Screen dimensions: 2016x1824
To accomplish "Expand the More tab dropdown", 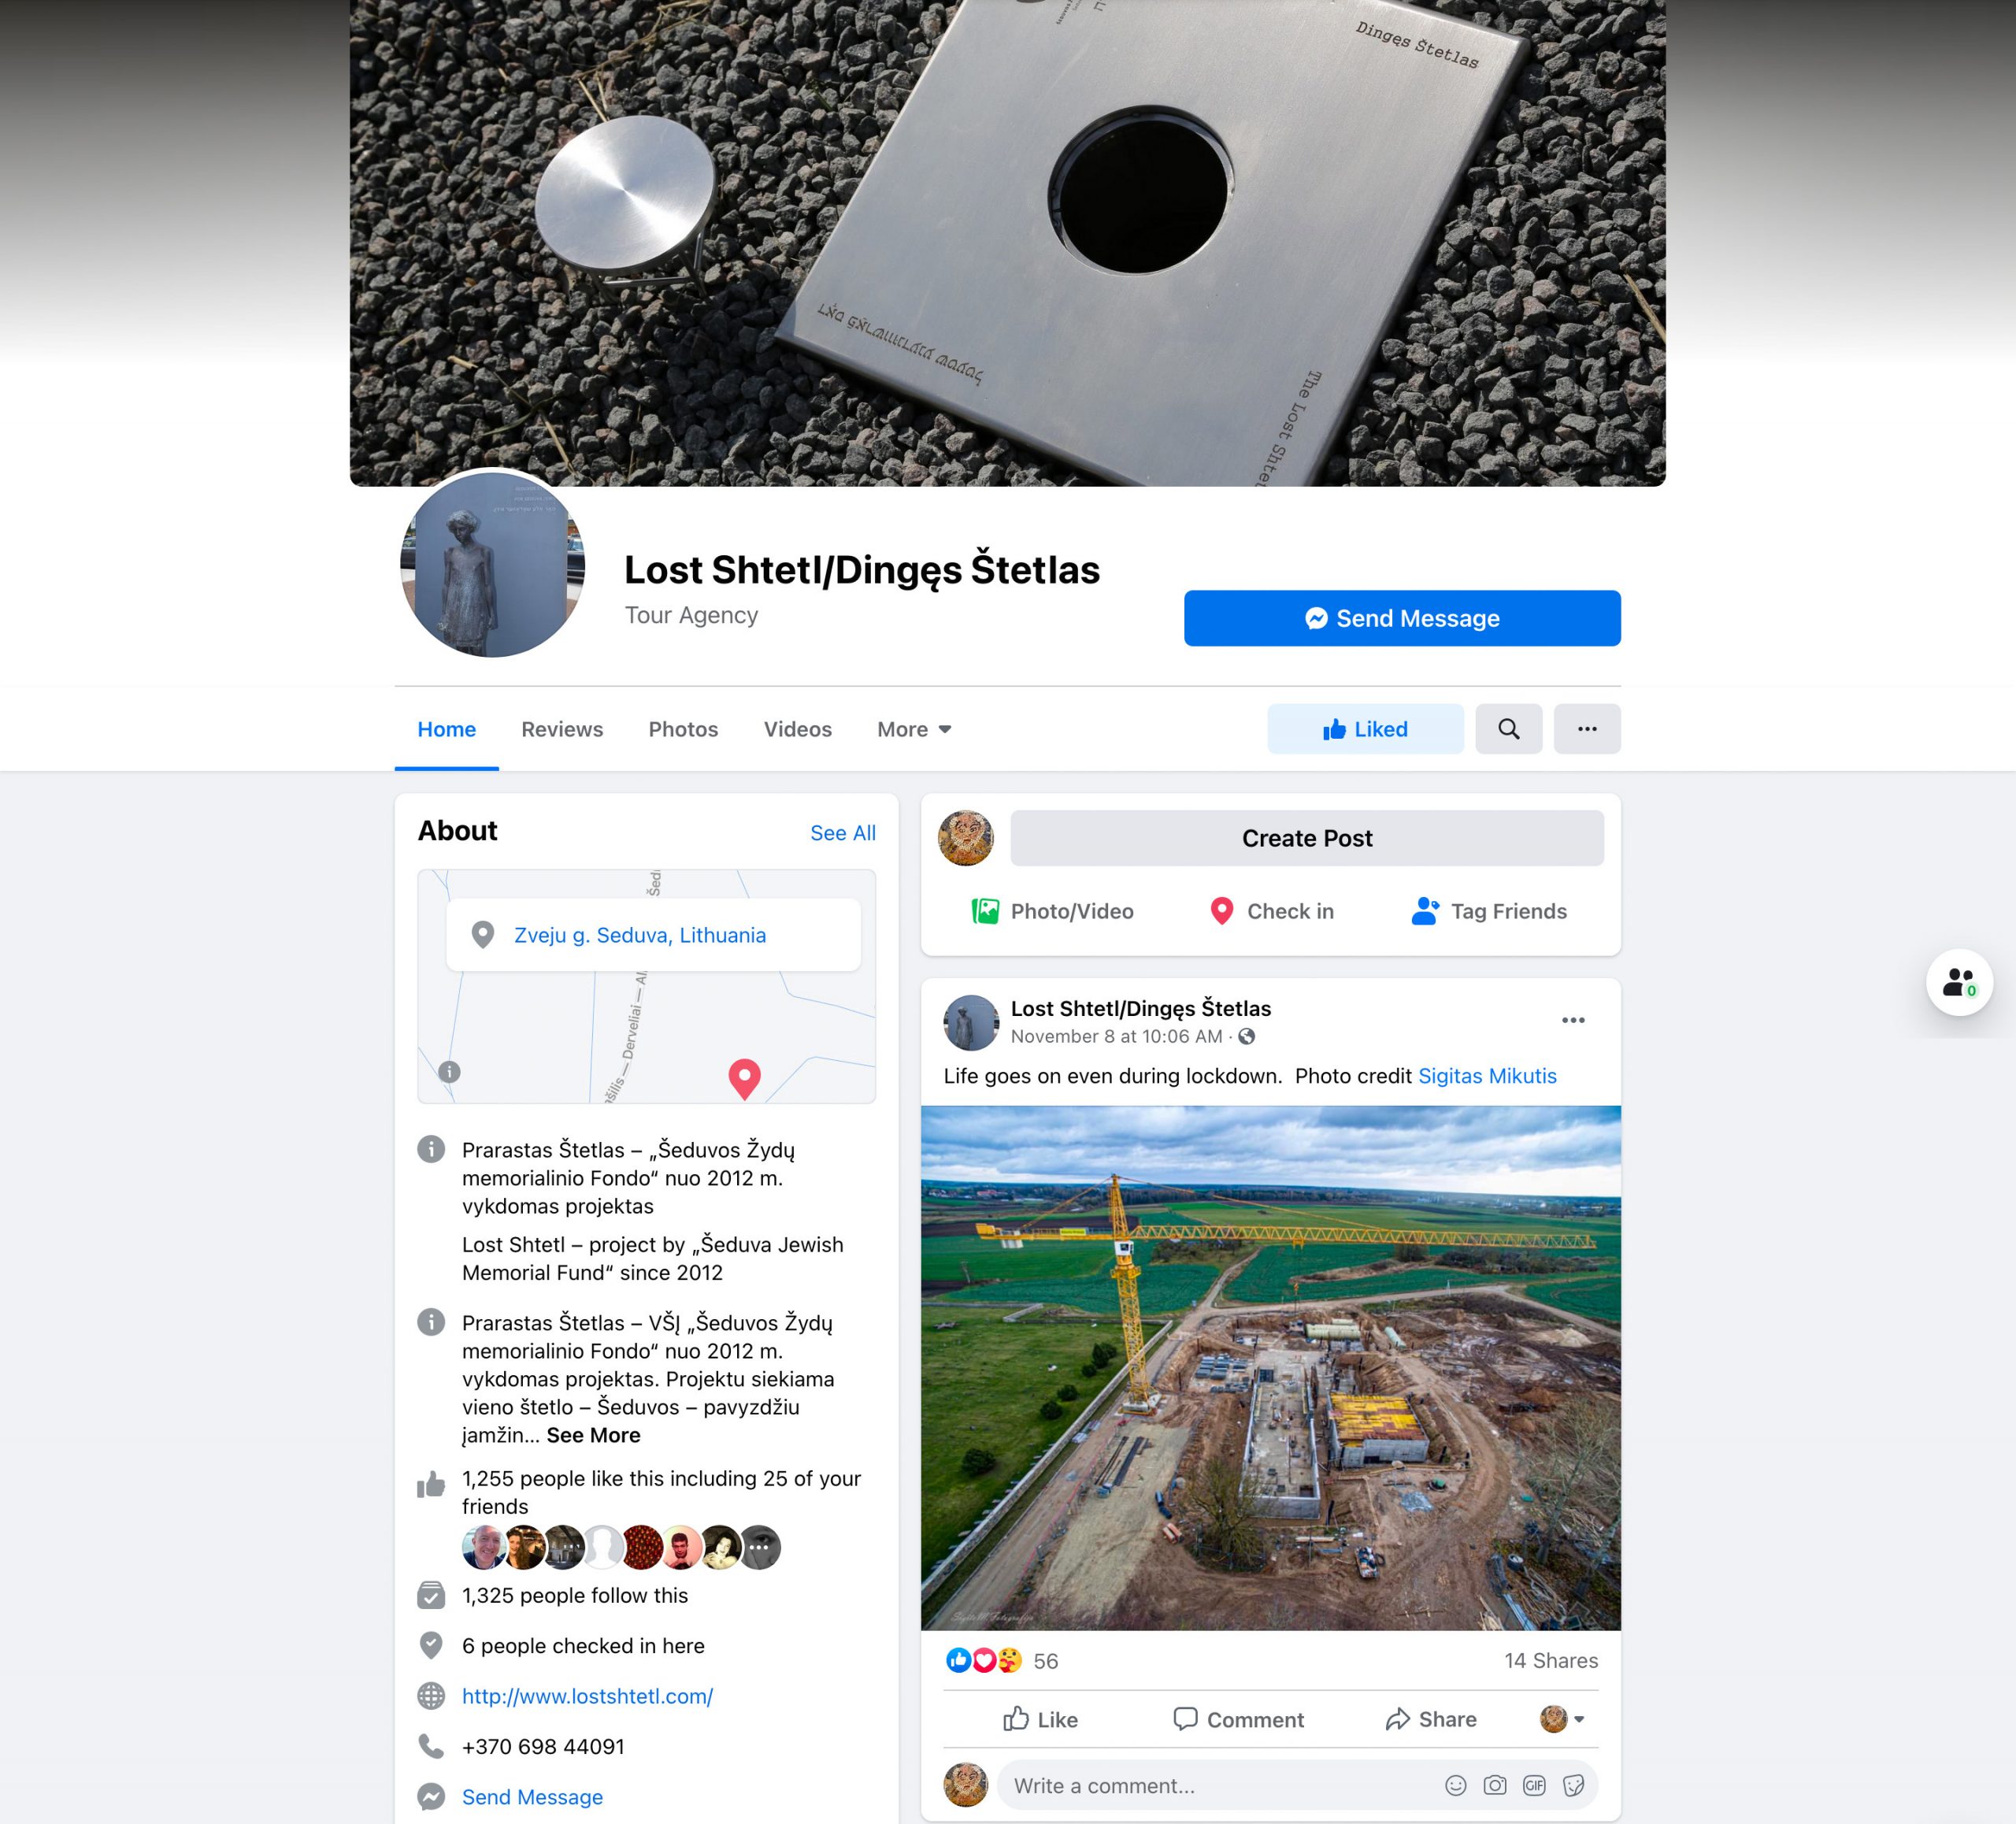I will coord(914,729).
